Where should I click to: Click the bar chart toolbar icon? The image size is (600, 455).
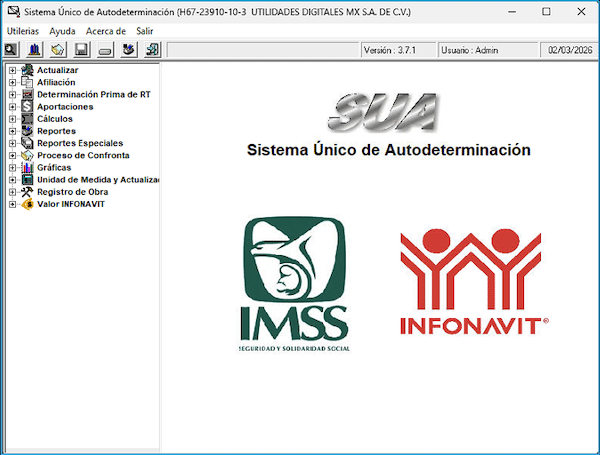click(35, 49)
